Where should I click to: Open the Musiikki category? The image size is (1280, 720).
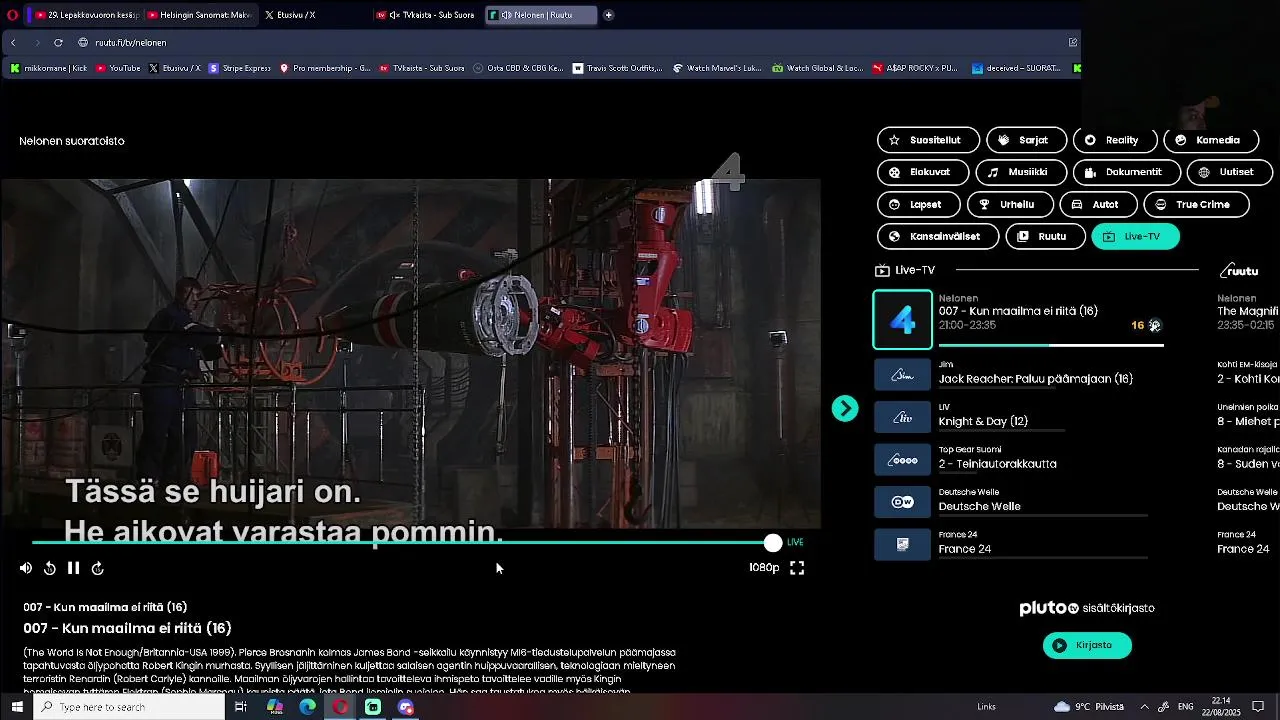coord(1021,172)
